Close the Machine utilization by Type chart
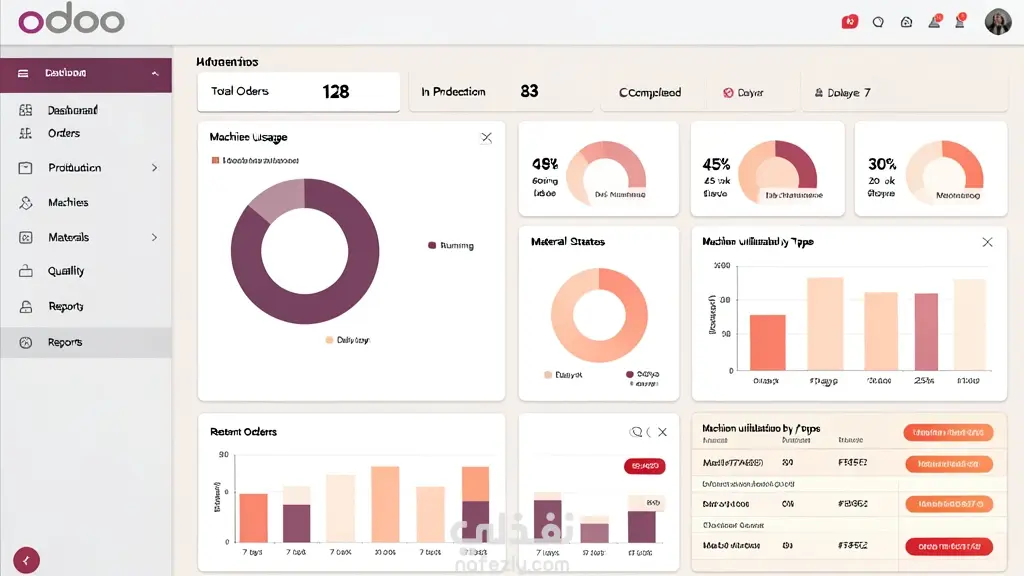1024x576 pixels. pyautogui.click(x=987, y=242)
